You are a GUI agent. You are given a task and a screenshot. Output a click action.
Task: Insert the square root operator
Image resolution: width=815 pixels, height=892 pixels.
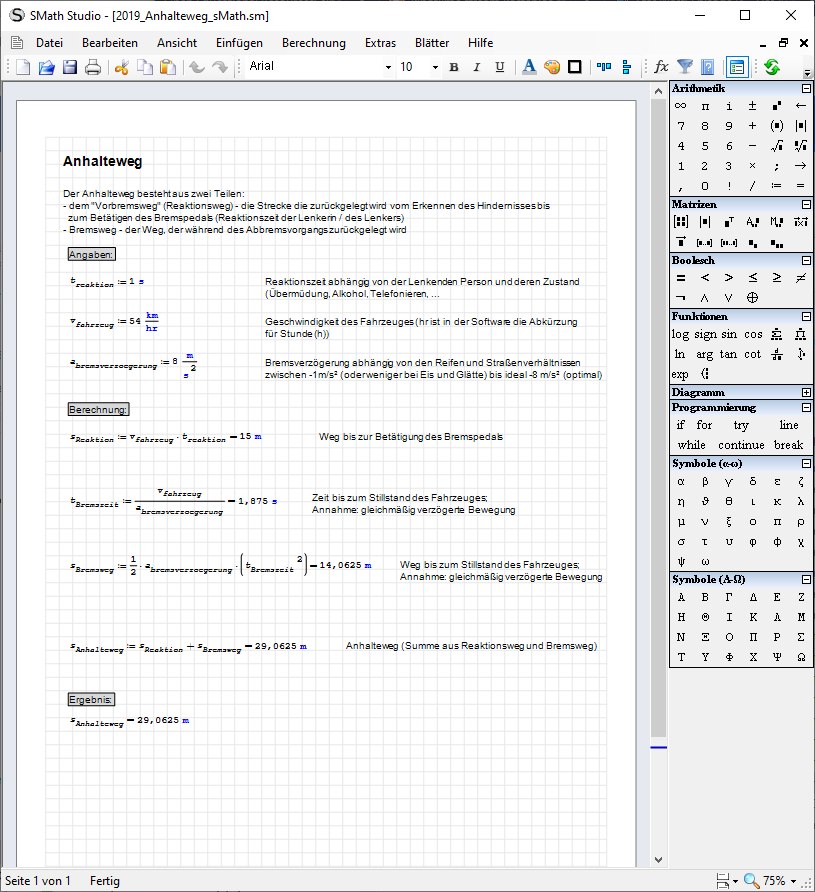point(776,146)
